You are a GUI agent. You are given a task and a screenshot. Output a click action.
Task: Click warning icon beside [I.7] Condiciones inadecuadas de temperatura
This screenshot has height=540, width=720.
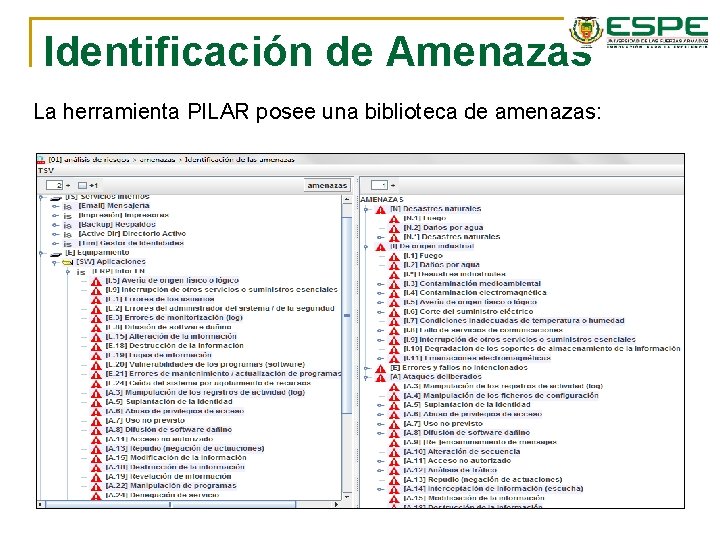click(x=394, y=321)
